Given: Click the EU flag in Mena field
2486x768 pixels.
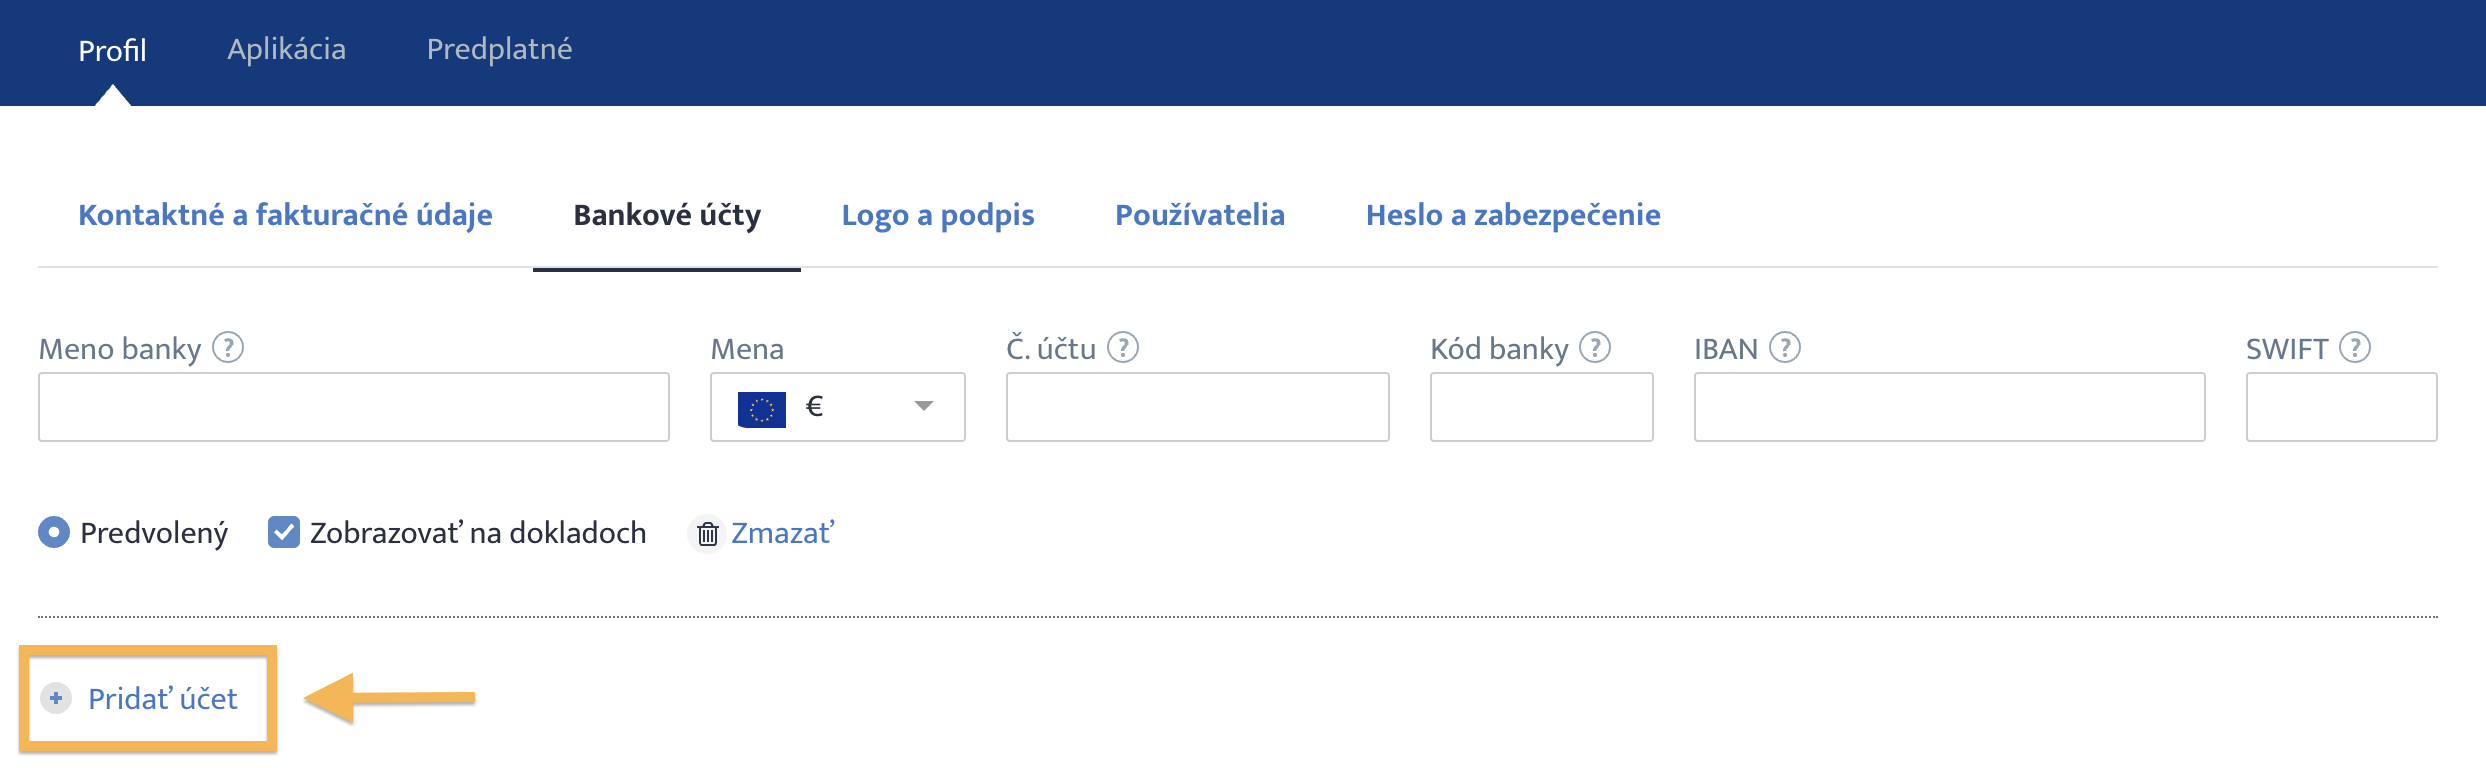Looking at the screenshot, I should 762,408.
